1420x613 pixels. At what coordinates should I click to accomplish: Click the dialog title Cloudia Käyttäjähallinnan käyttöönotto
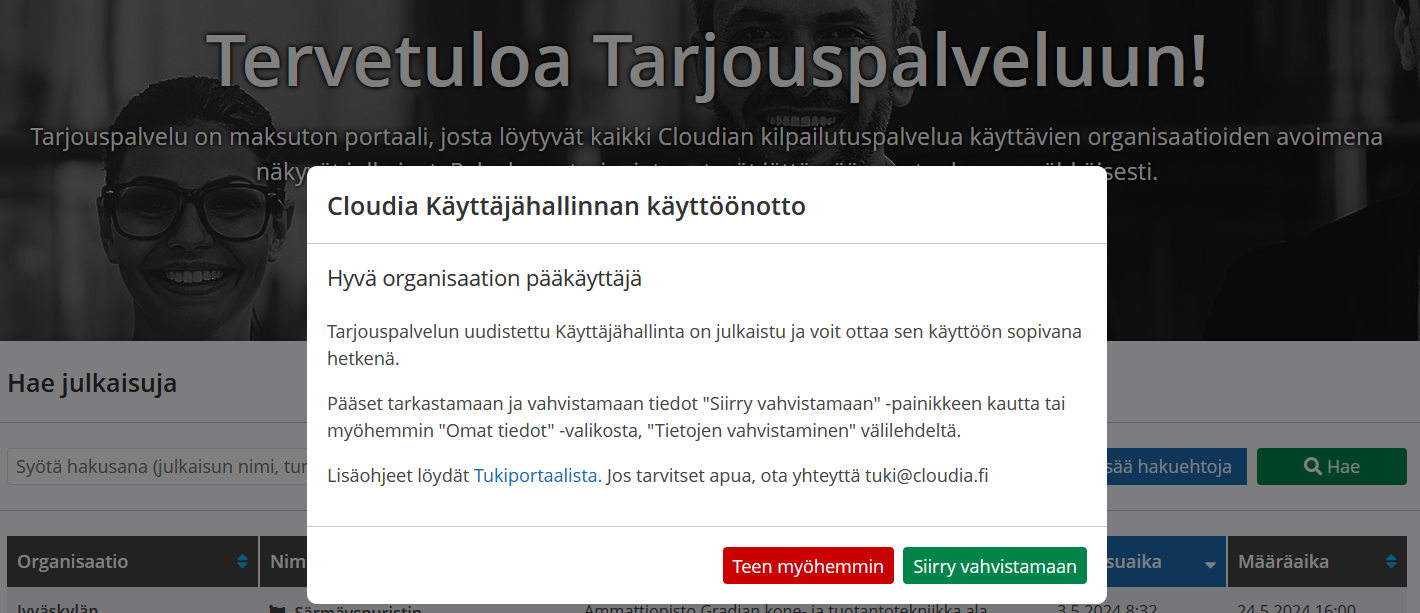(x=566, y=206)
